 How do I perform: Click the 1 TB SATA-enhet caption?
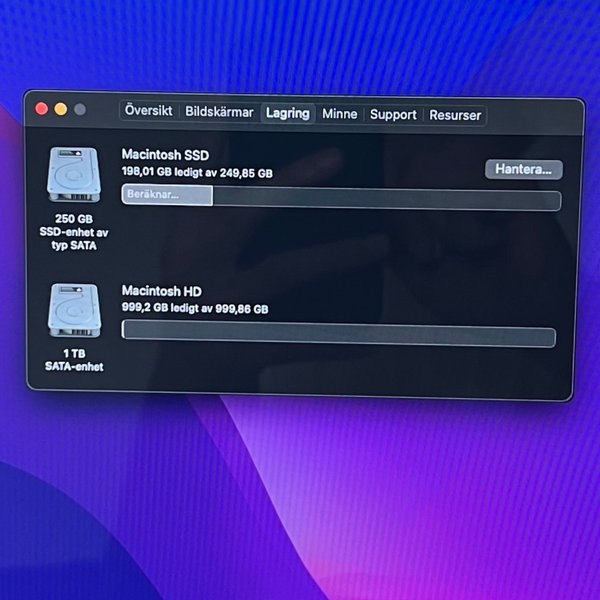coord(74,360)
